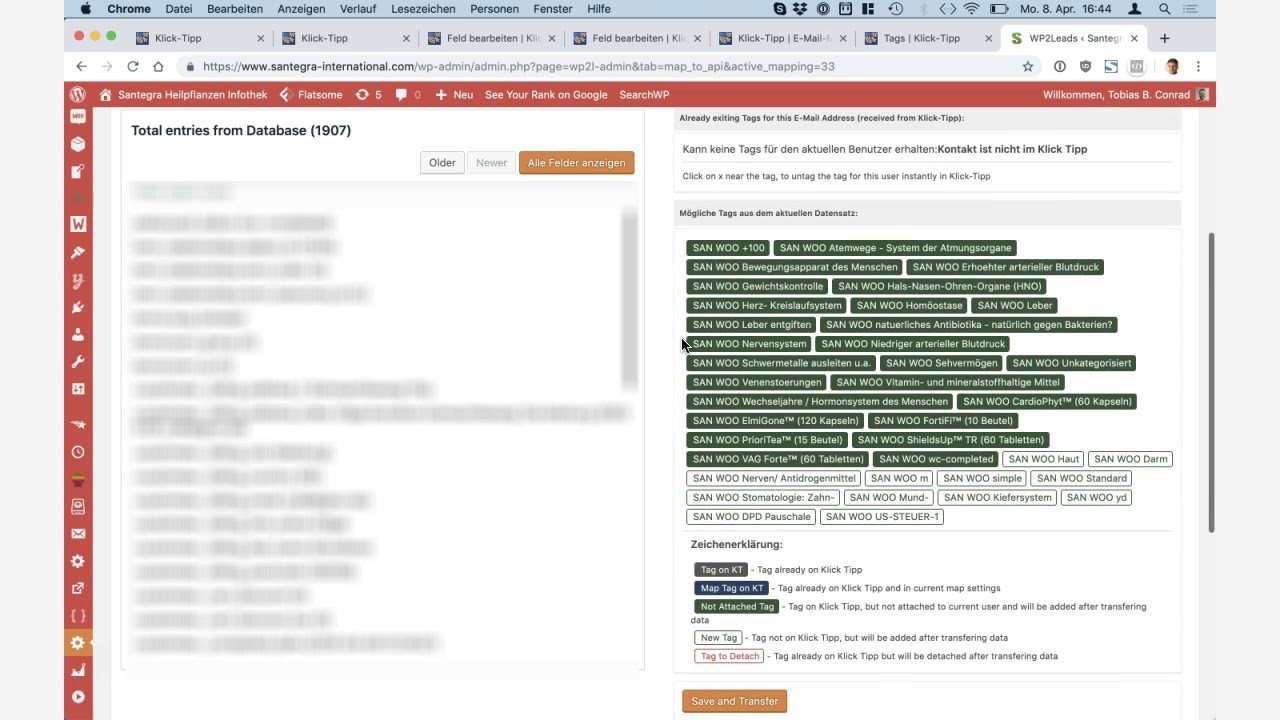Open the chart icon menu in the sidebar
The image size is (1280, 720).
coord(78,670)
